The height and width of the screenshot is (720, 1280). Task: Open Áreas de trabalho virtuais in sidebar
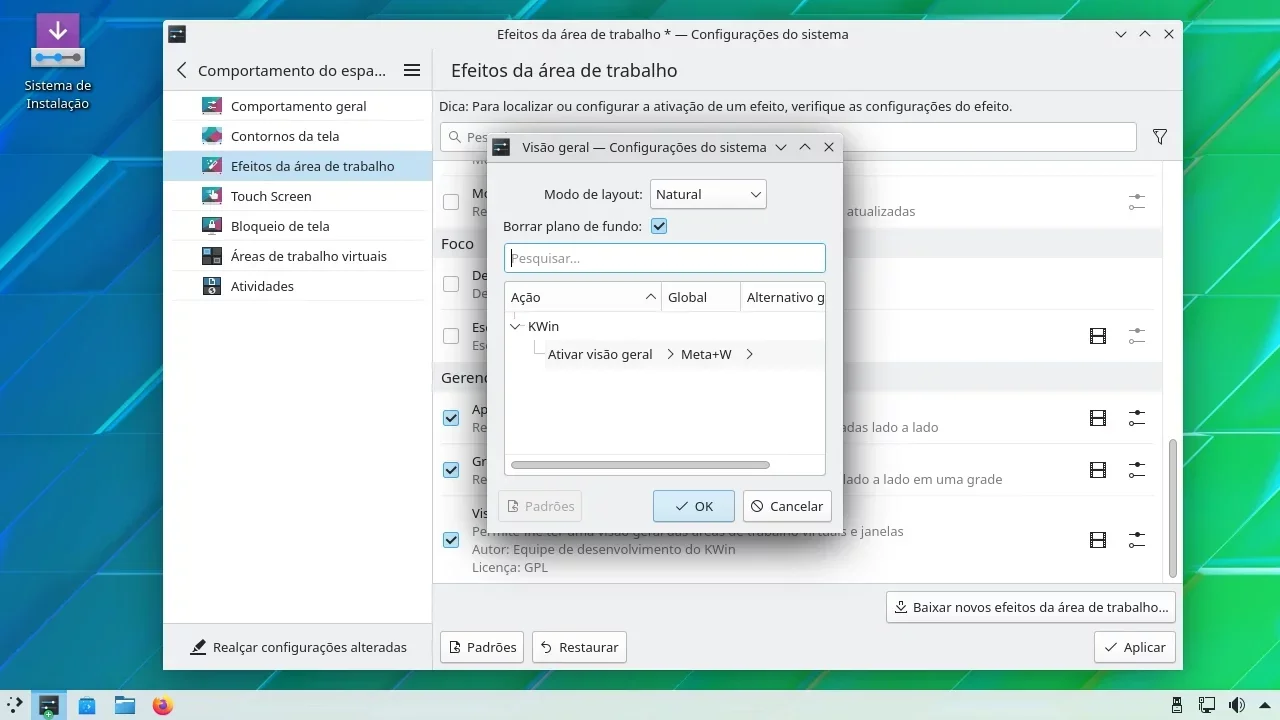pyautogui.click(x=298, y=256)
